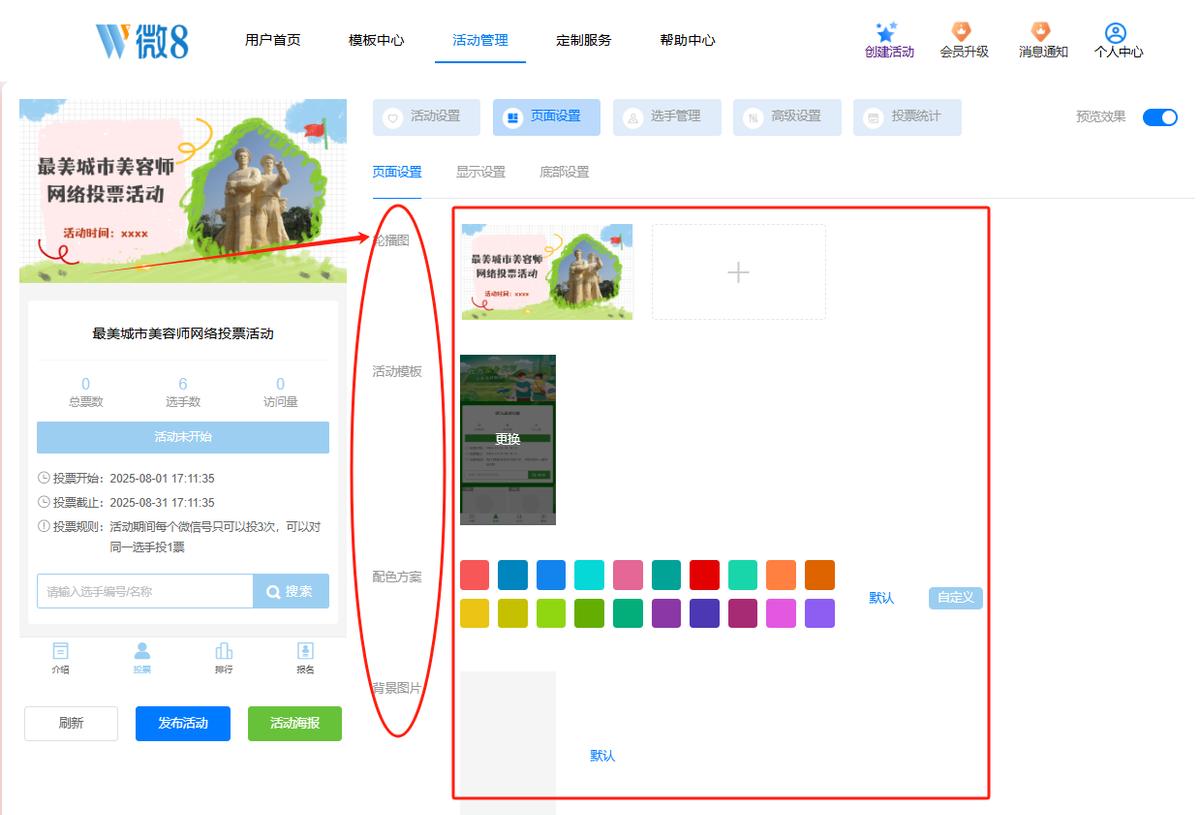Viewport: 1200px width, 815px height.
Task: Switch to the 选手管理 tab
Action: (667, 117)
